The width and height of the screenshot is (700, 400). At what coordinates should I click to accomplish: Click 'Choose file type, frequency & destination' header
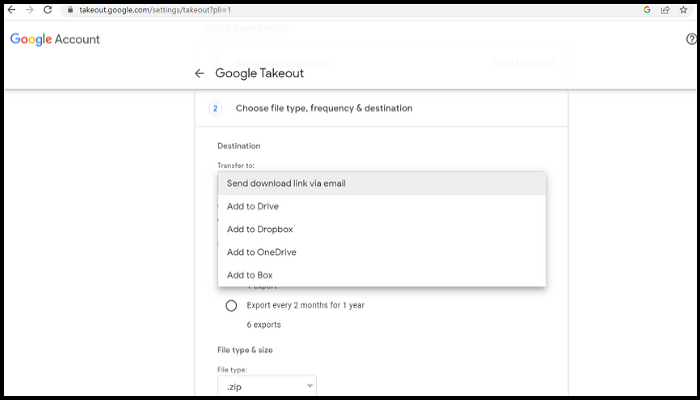[x=324, y=108]
